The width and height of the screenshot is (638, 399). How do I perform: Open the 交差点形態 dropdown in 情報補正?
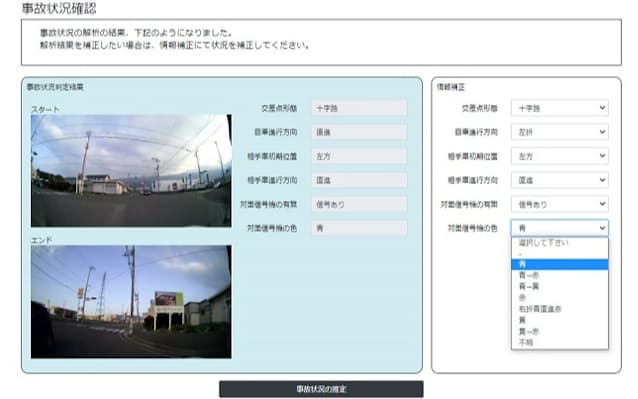[x=559, y=108]
